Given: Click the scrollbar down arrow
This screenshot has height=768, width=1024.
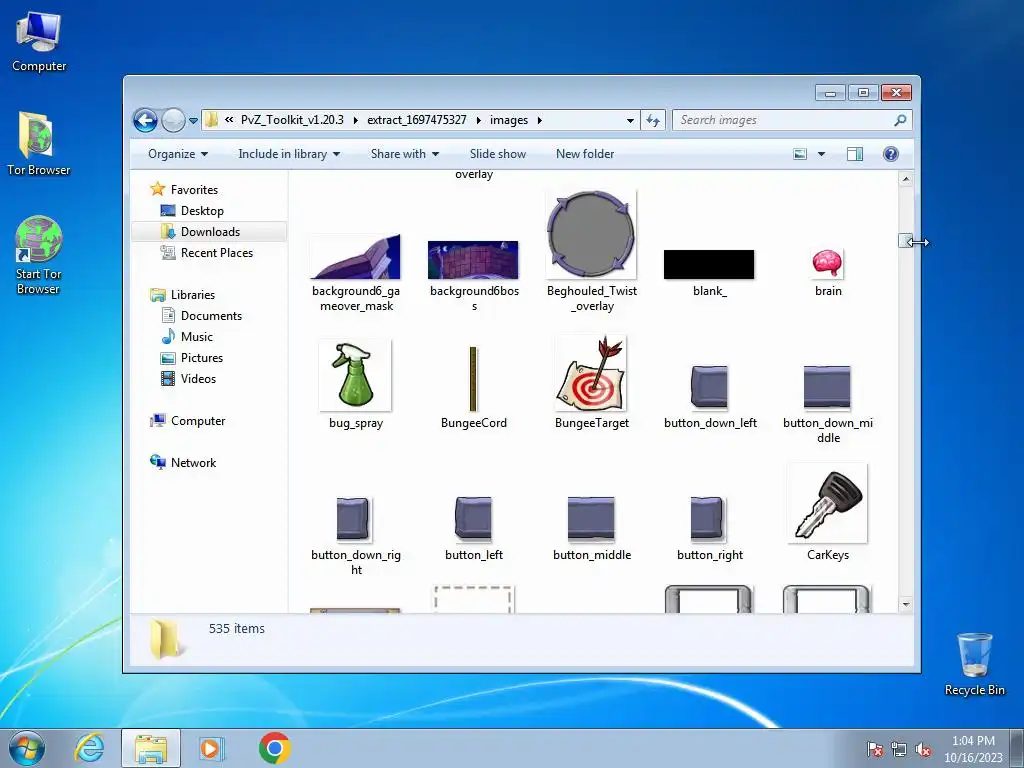Looking at the screenshot, I should (906, 605).
